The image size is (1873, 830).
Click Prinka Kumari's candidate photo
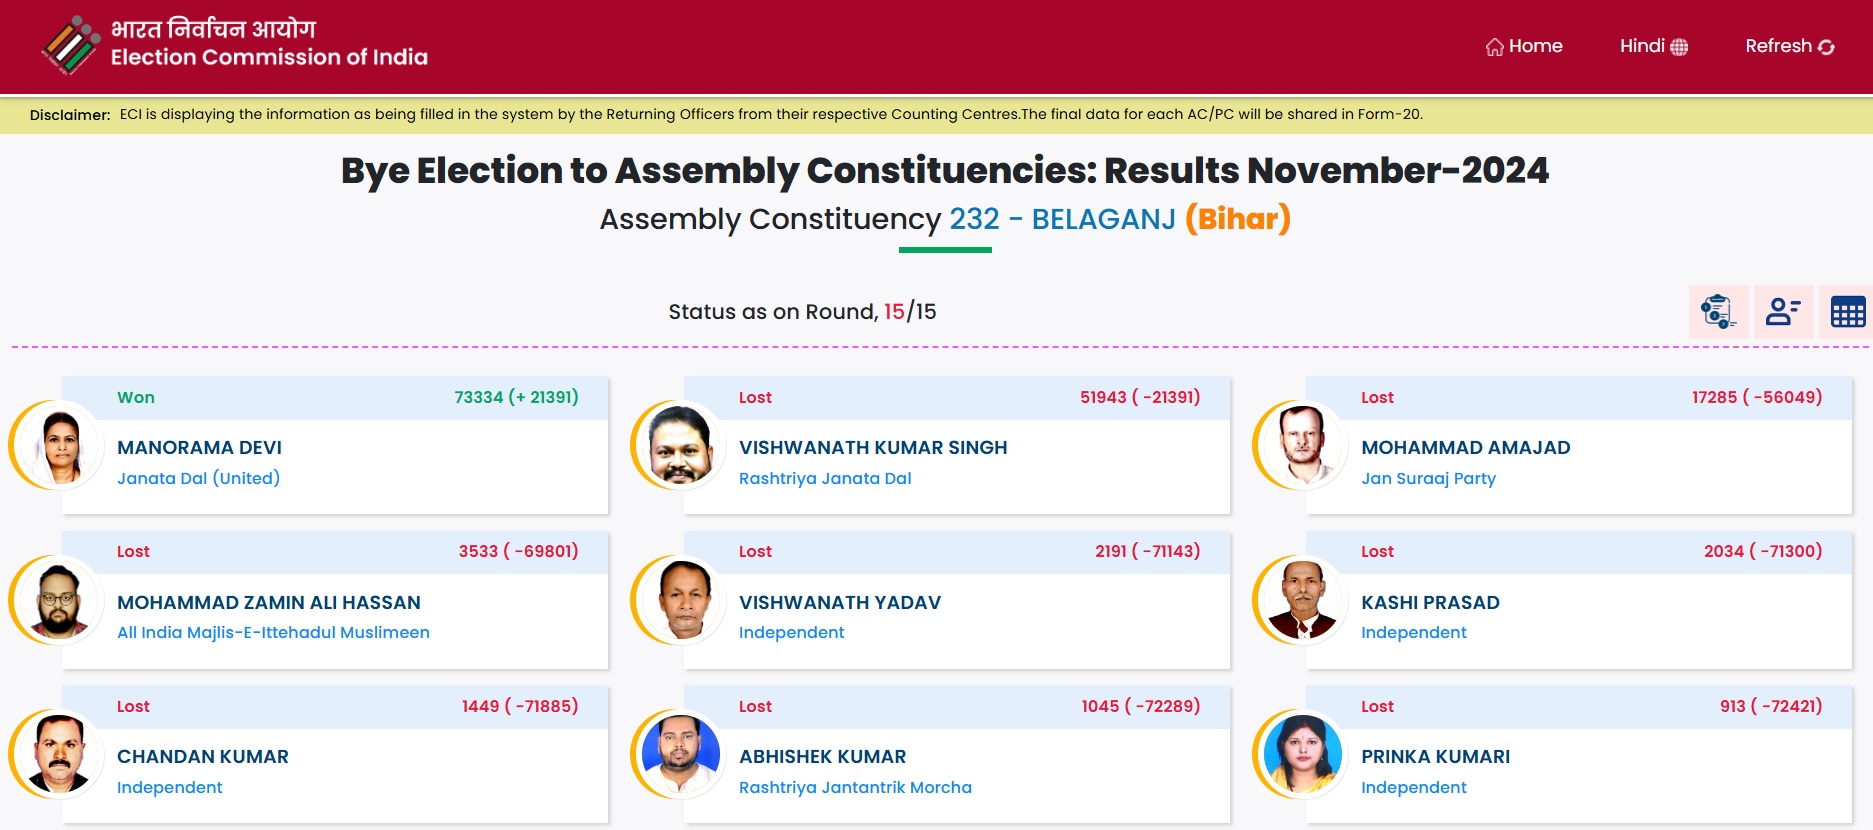[1303, 755]
